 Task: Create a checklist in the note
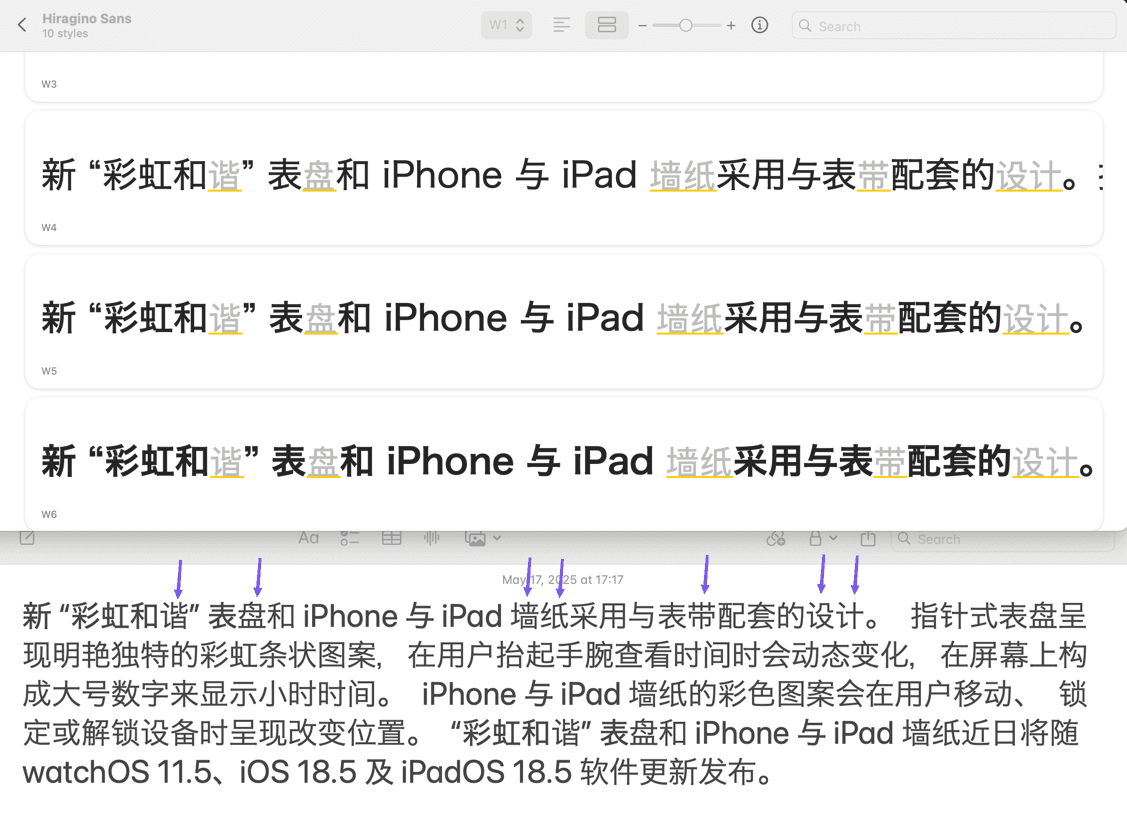tap(350, 537)
